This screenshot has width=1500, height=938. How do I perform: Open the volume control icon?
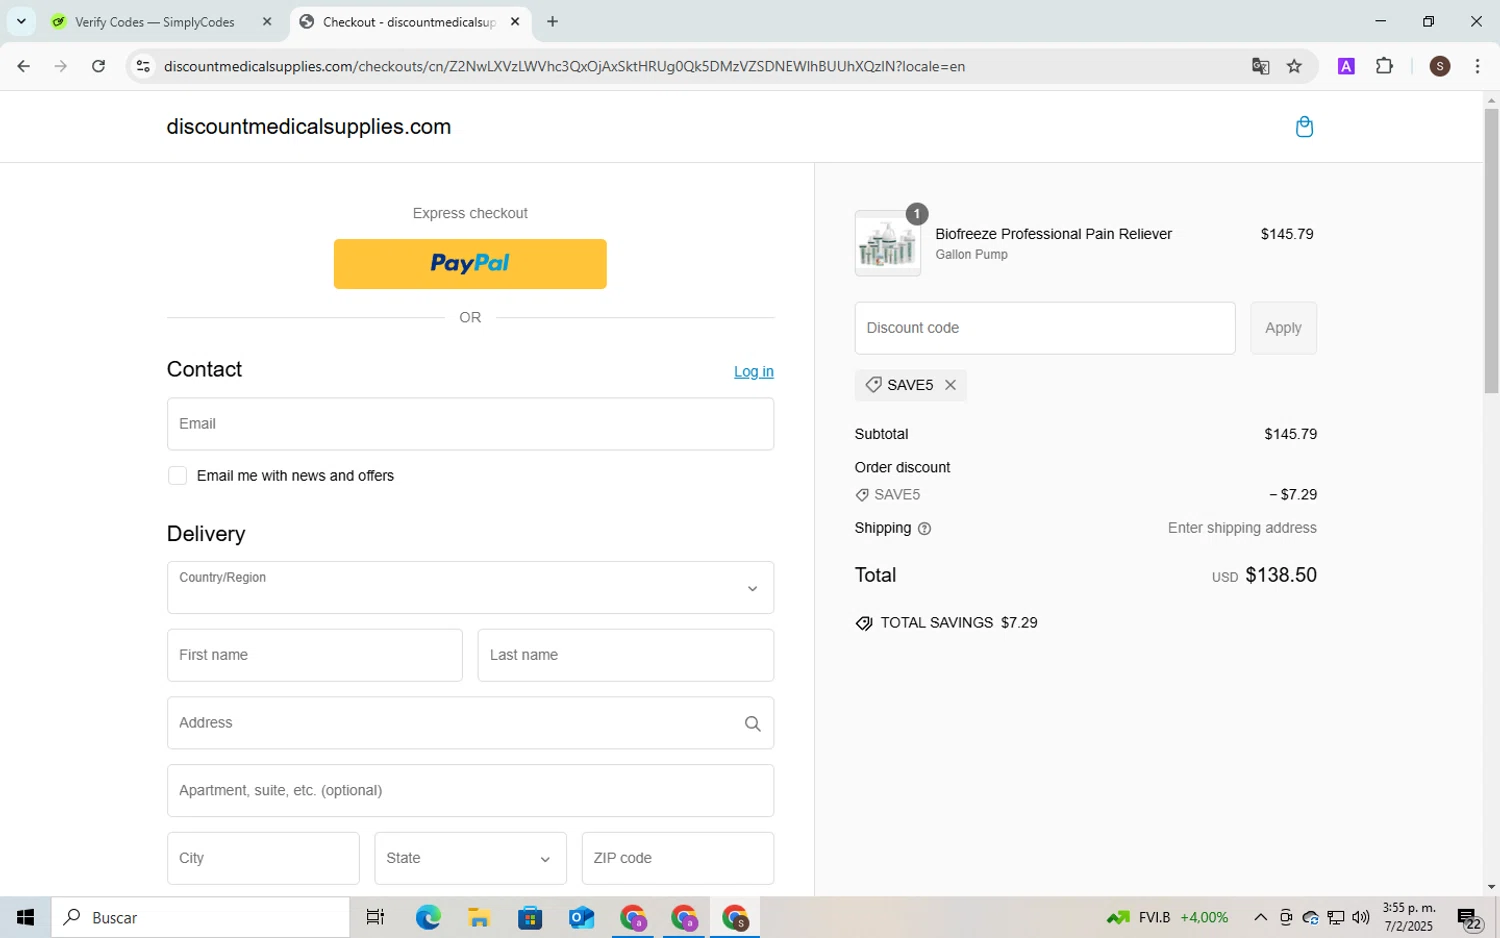(1360, 918)
